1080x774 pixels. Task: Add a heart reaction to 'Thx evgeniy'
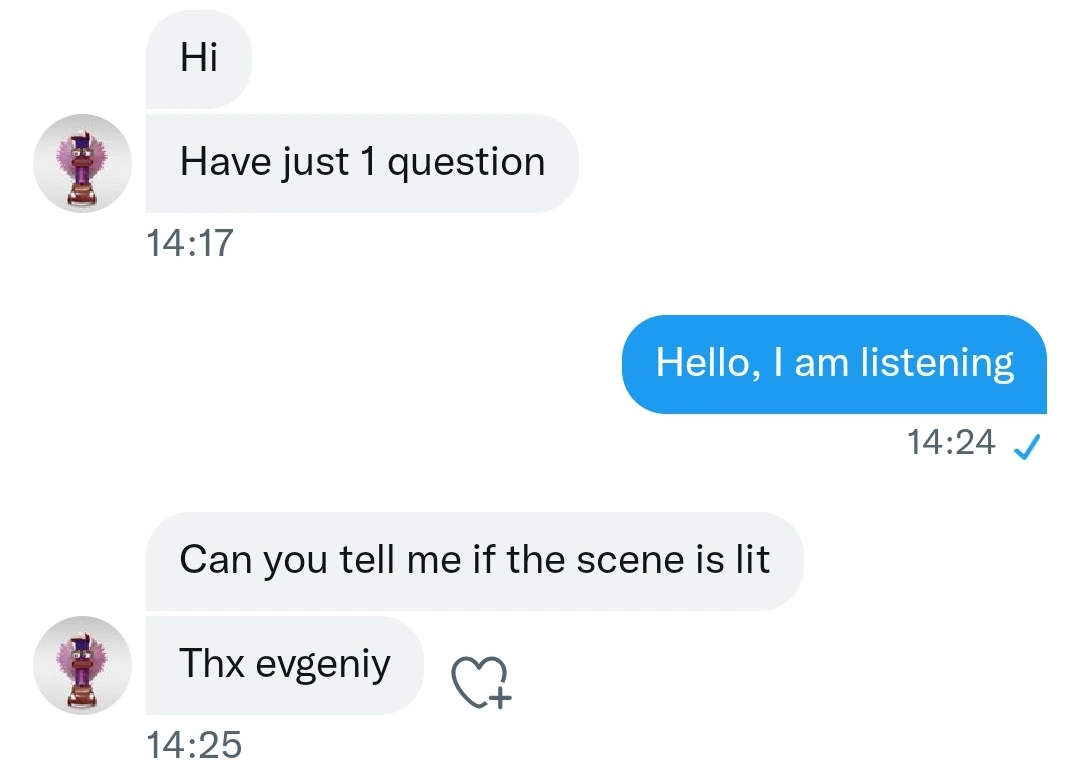coord(481,682)
